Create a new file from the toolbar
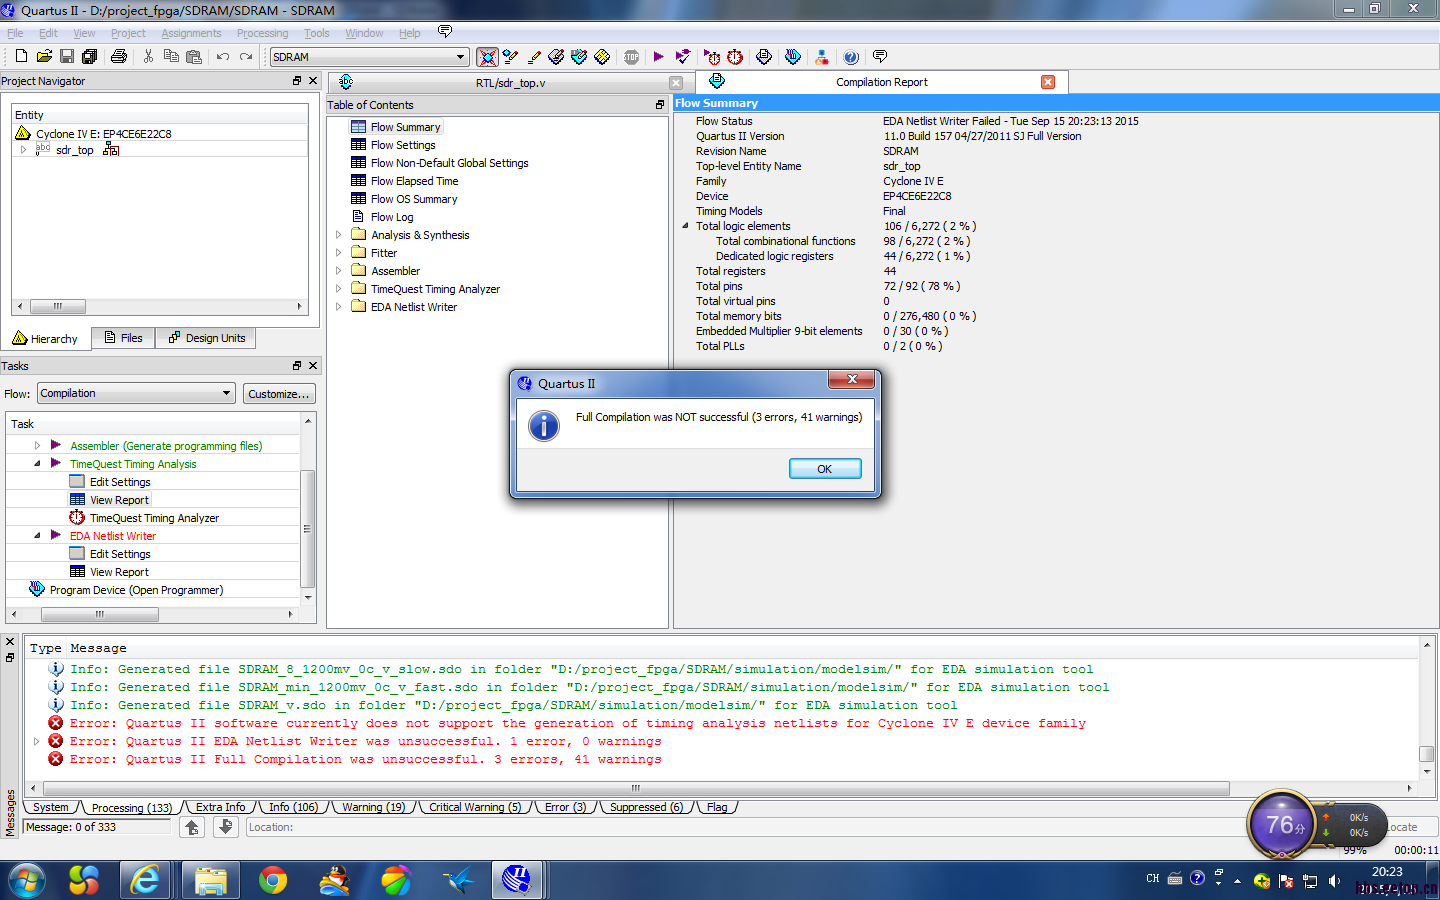 [x=21, y=57]
